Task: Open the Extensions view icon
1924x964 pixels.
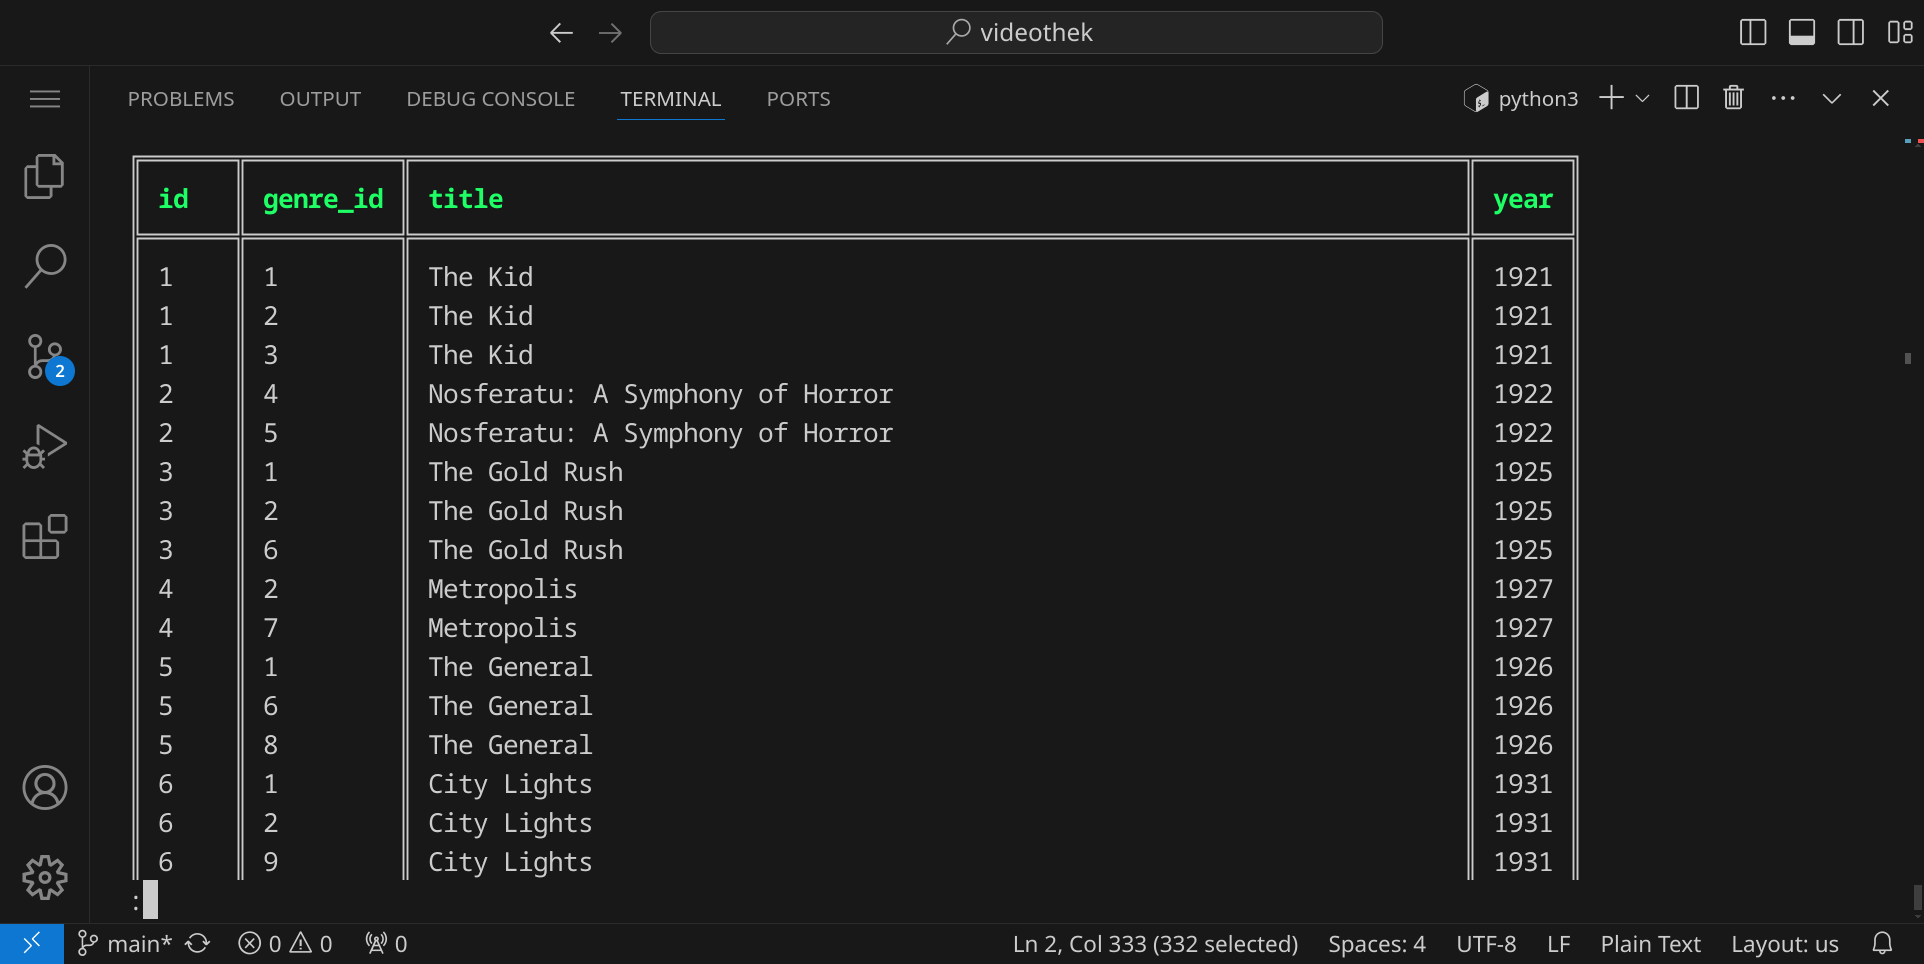Action: (x=44, y=537)
